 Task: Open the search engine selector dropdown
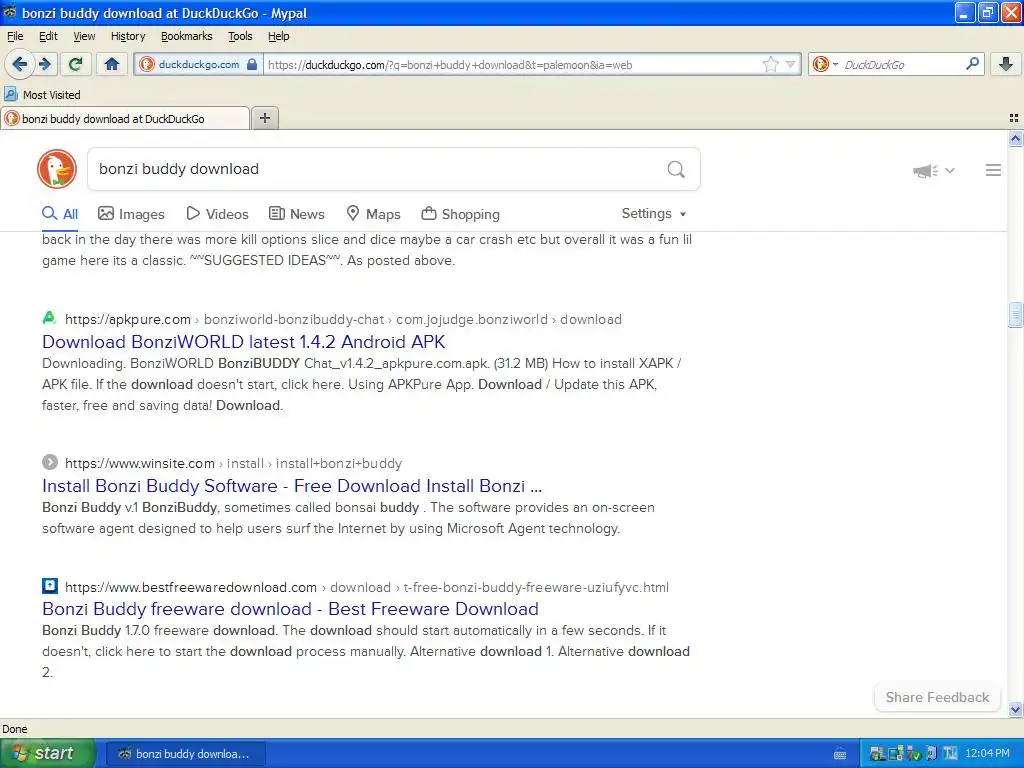tap(826, 64)
